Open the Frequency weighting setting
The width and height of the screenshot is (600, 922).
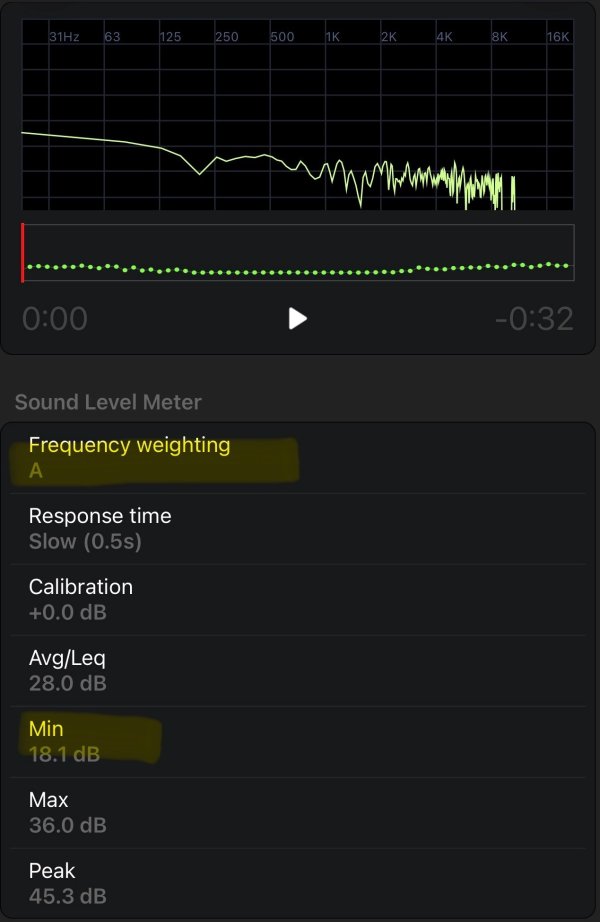tap(298, 457)
